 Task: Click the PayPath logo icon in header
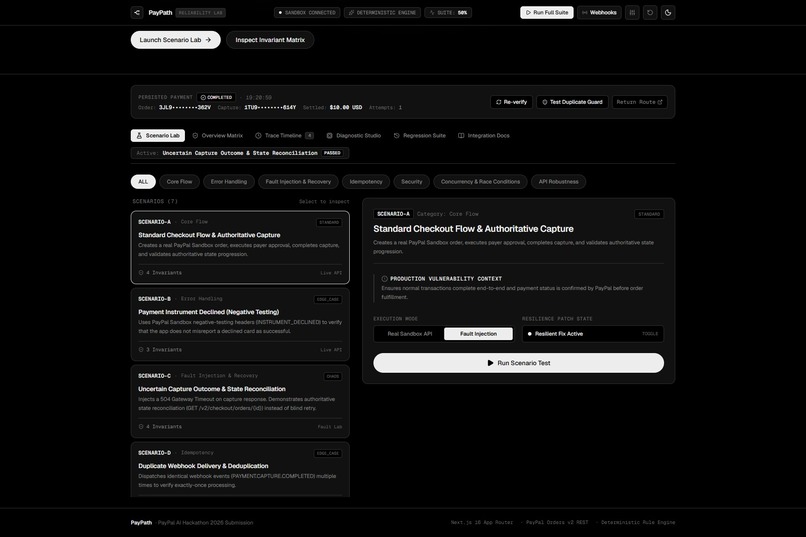tap(137, 12)
